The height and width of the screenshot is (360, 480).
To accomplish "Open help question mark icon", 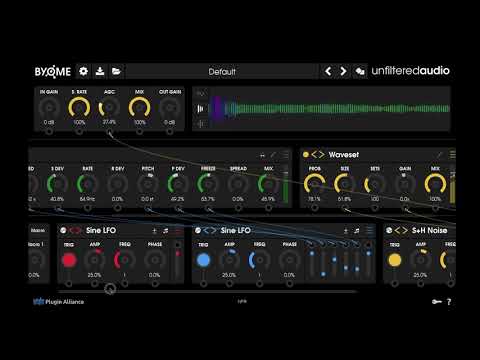I will tap(449, 302).
